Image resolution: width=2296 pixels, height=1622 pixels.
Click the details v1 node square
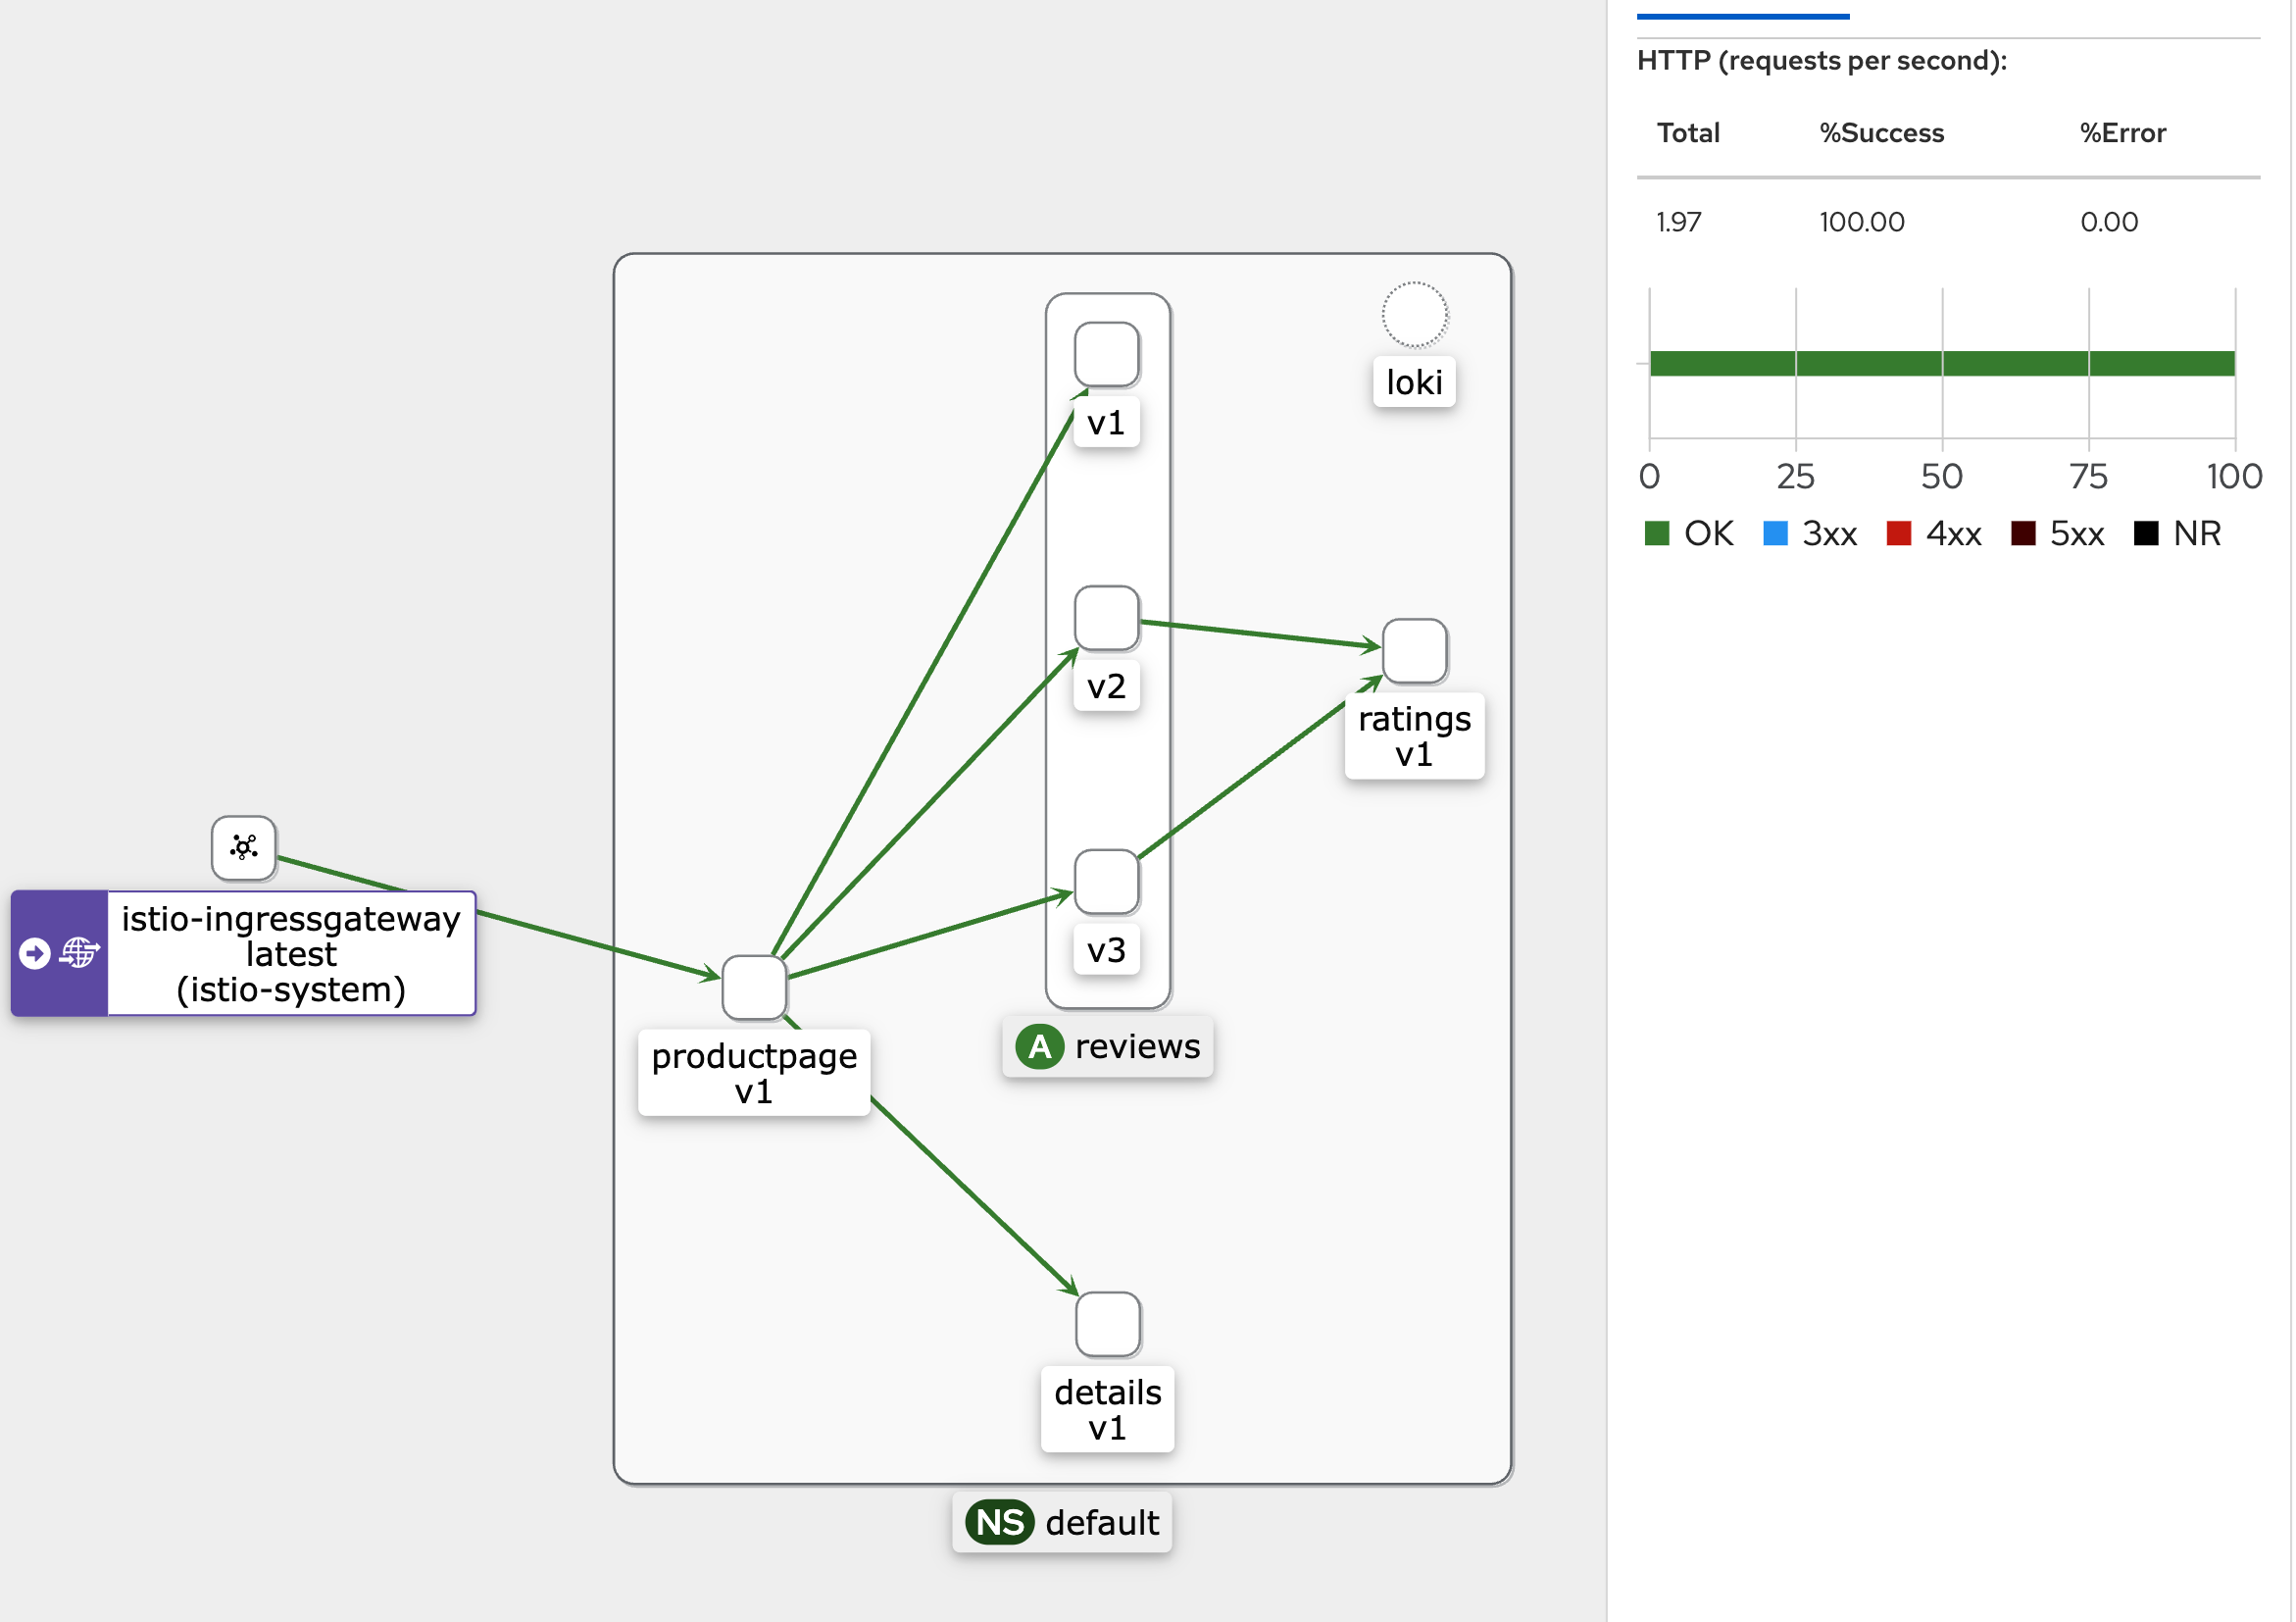(x=1108, y=1324)
